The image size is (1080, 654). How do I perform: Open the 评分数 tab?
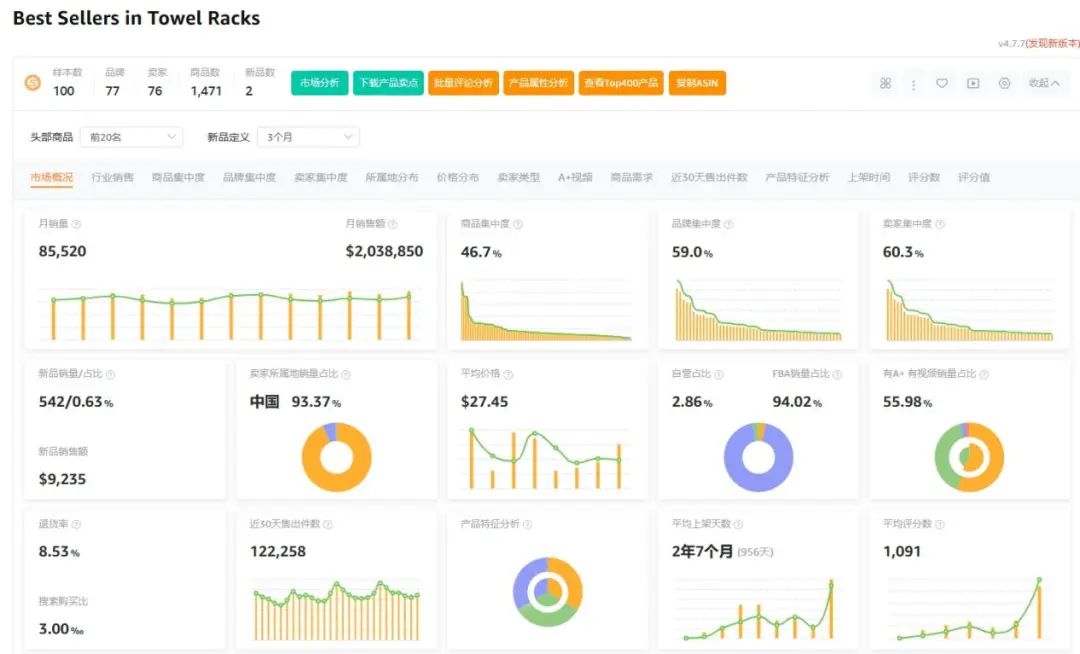pos(924,178)
